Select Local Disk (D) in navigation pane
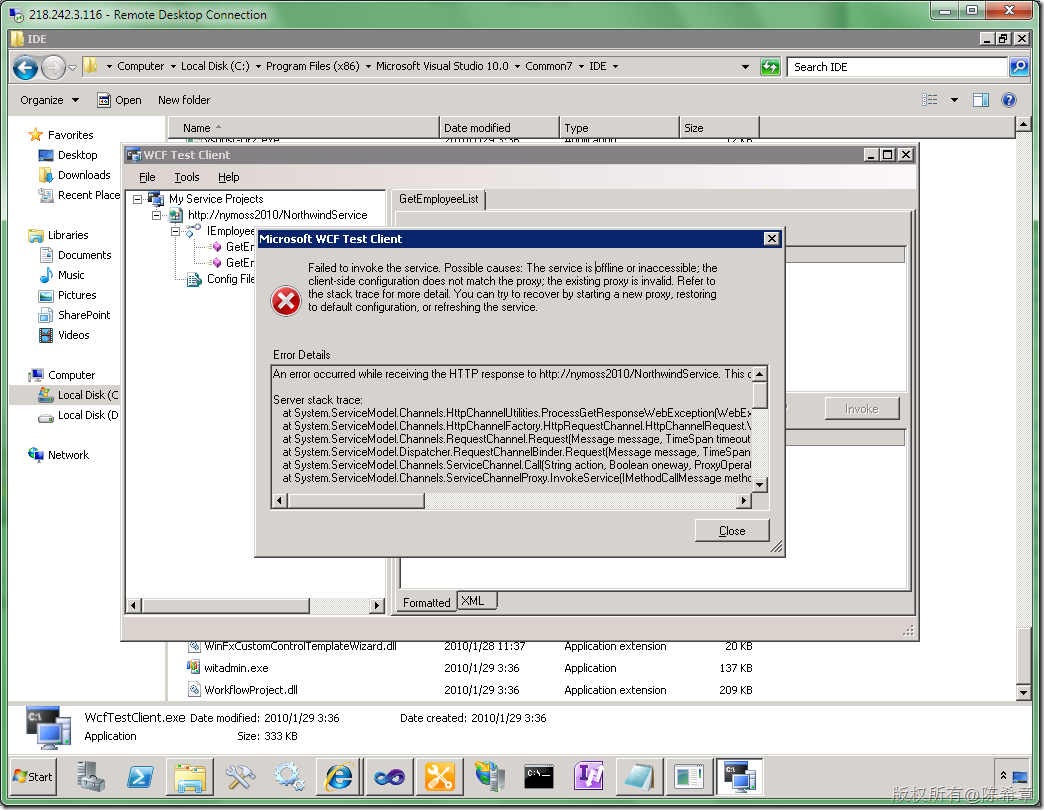The image size is (1044, 810). tap(79, 415)
